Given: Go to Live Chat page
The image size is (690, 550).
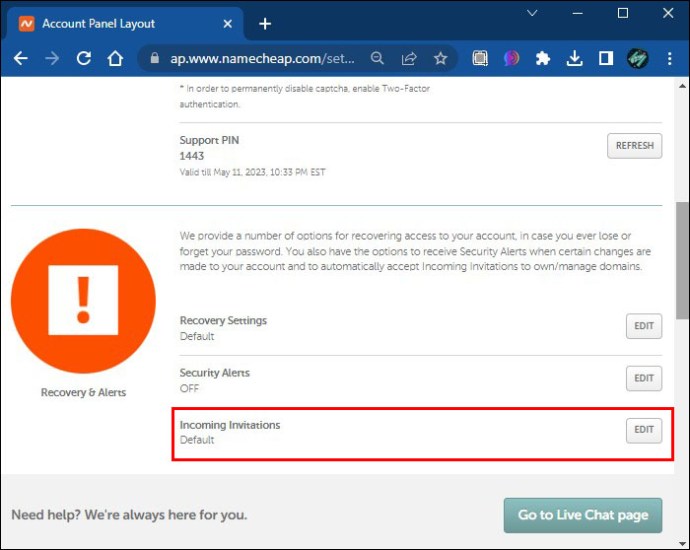Looking at the screenshot, I should coord(583,515).
